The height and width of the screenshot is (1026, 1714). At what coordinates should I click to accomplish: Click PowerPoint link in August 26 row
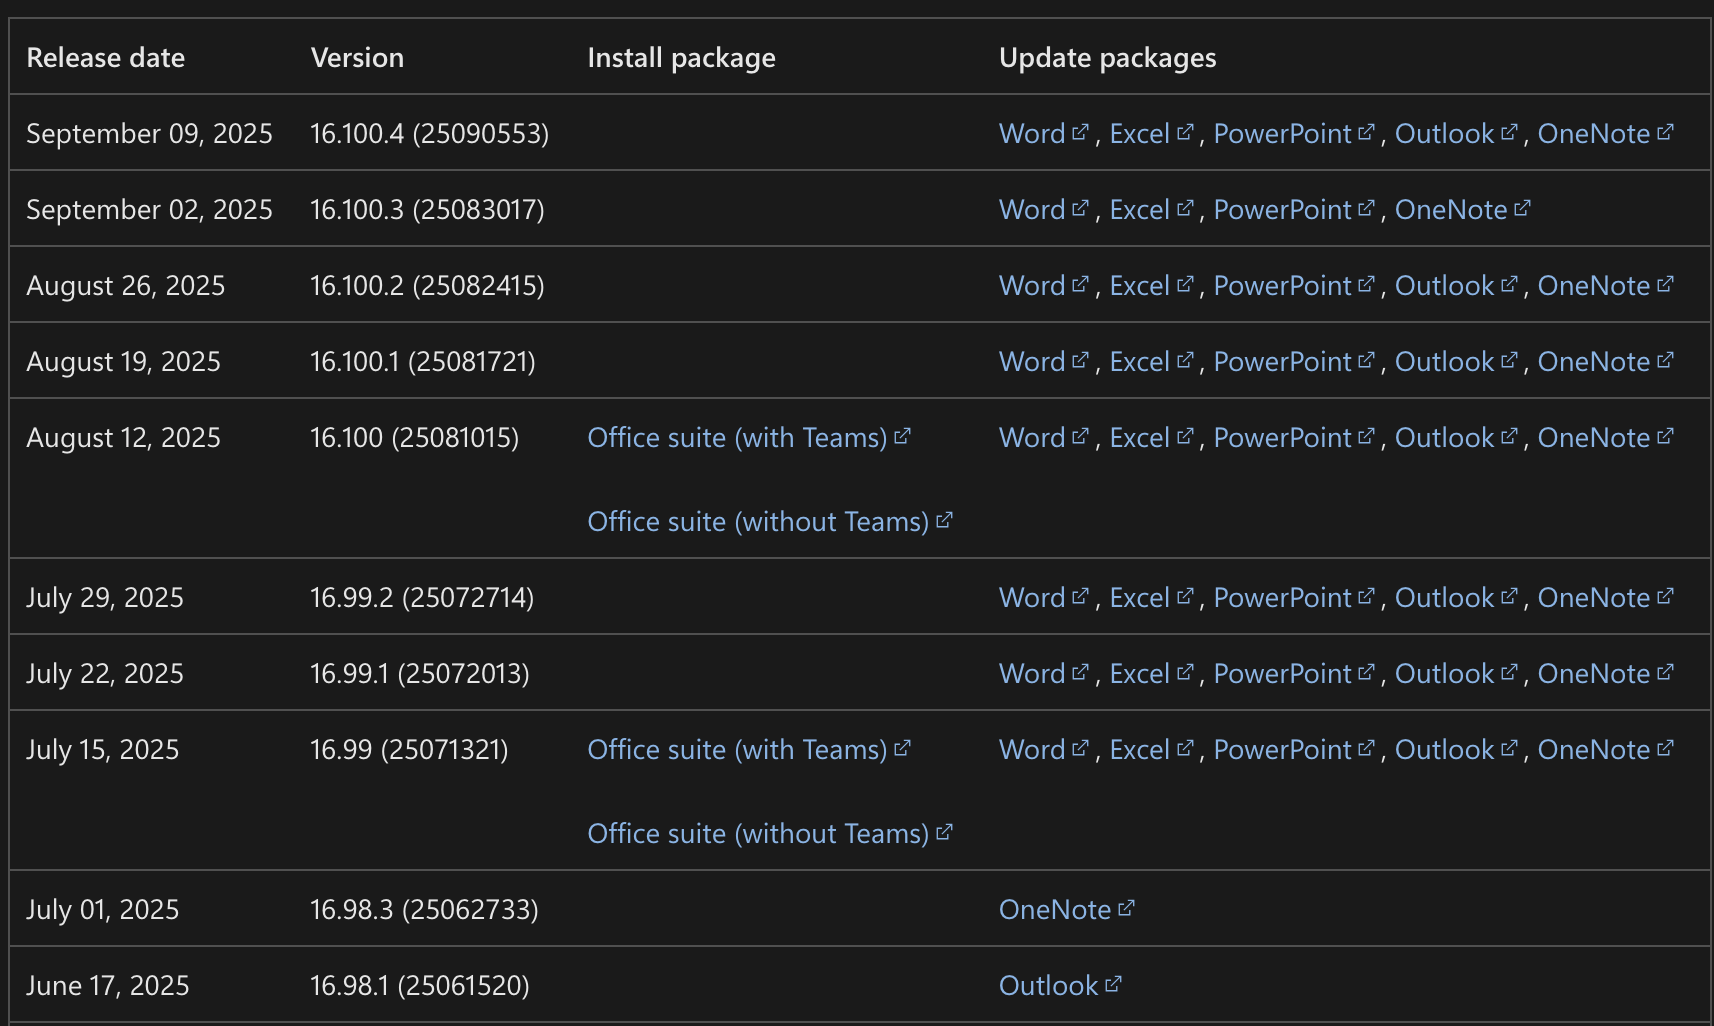click(1282, 286)
